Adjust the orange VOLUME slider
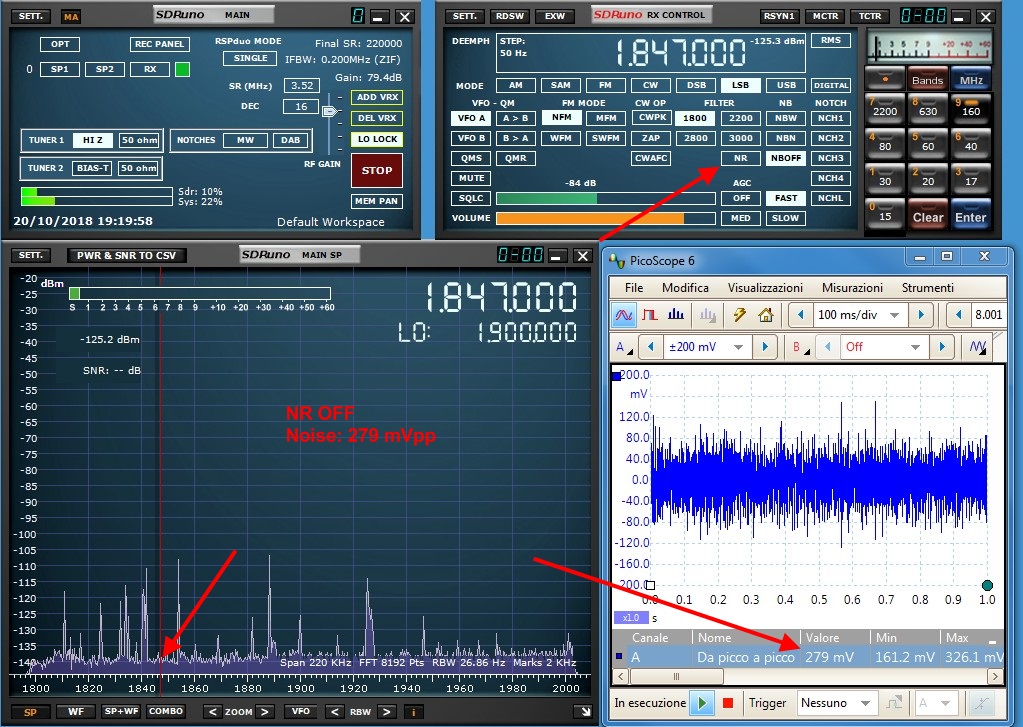The height and width of the screenshot is (727, 1023). [x=605, y=219]
